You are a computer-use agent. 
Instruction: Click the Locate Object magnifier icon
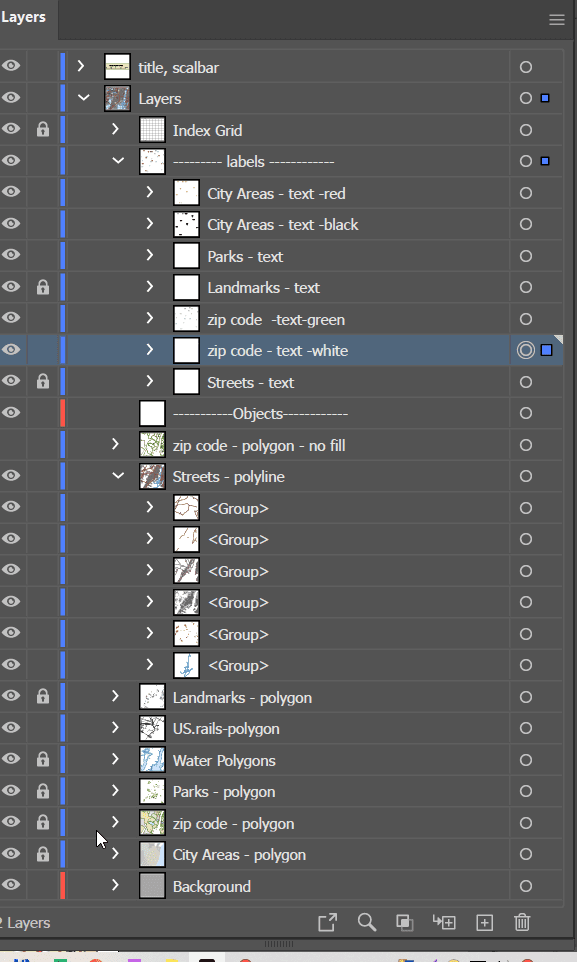[x=366, y=922]
